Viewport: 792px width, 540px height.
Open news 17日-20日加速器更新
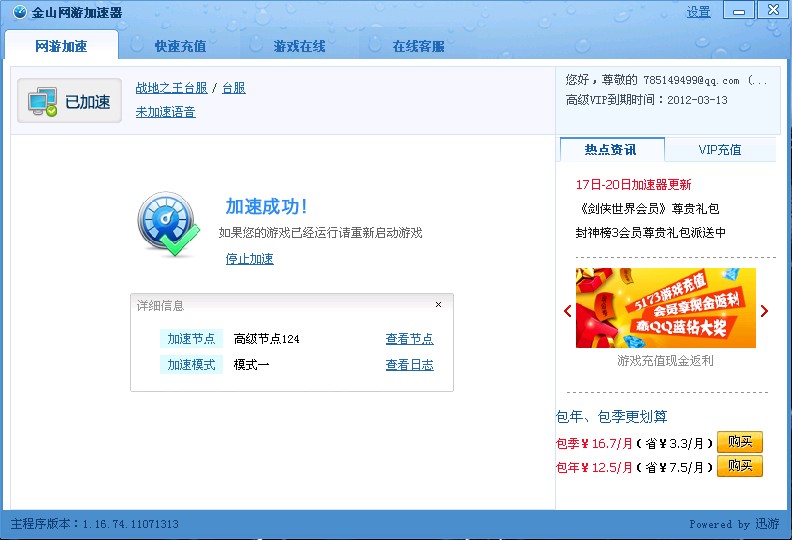click(x=633, y=184)
